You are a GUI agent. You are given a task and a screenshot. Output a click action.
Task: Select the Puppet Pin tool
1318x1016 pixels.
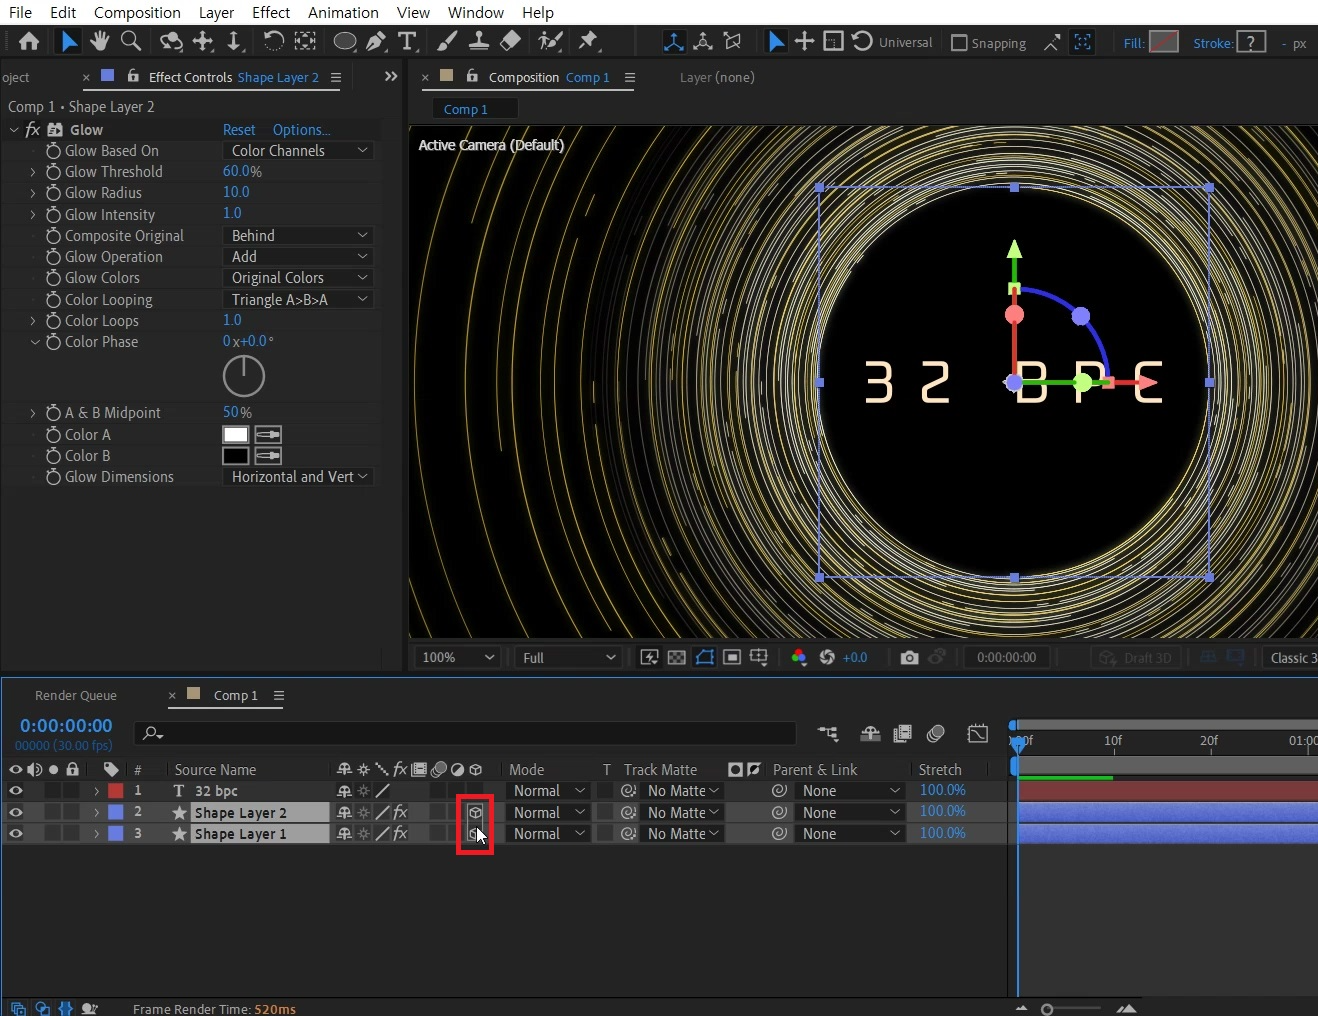(588, 41)
